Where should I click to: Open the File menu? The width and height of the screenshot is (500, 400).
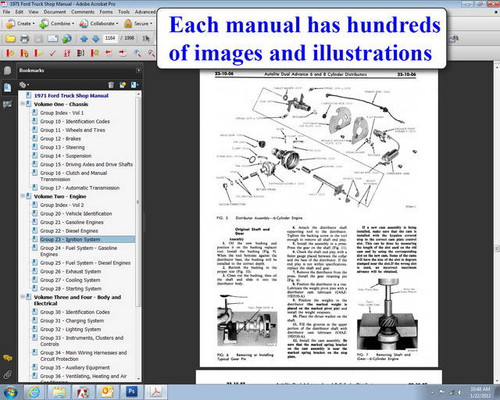[x=6, y=12]
